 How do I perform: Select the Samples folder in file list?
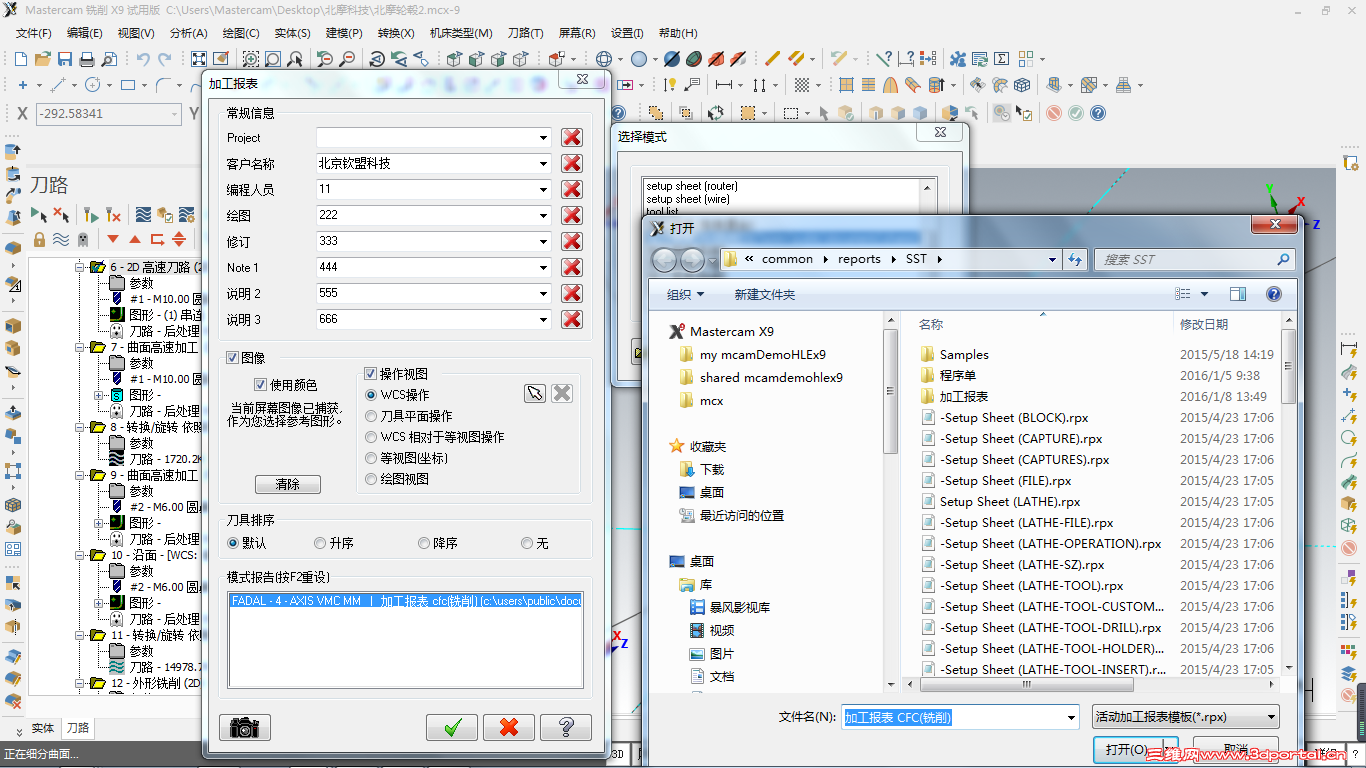[x=964, y=354]
